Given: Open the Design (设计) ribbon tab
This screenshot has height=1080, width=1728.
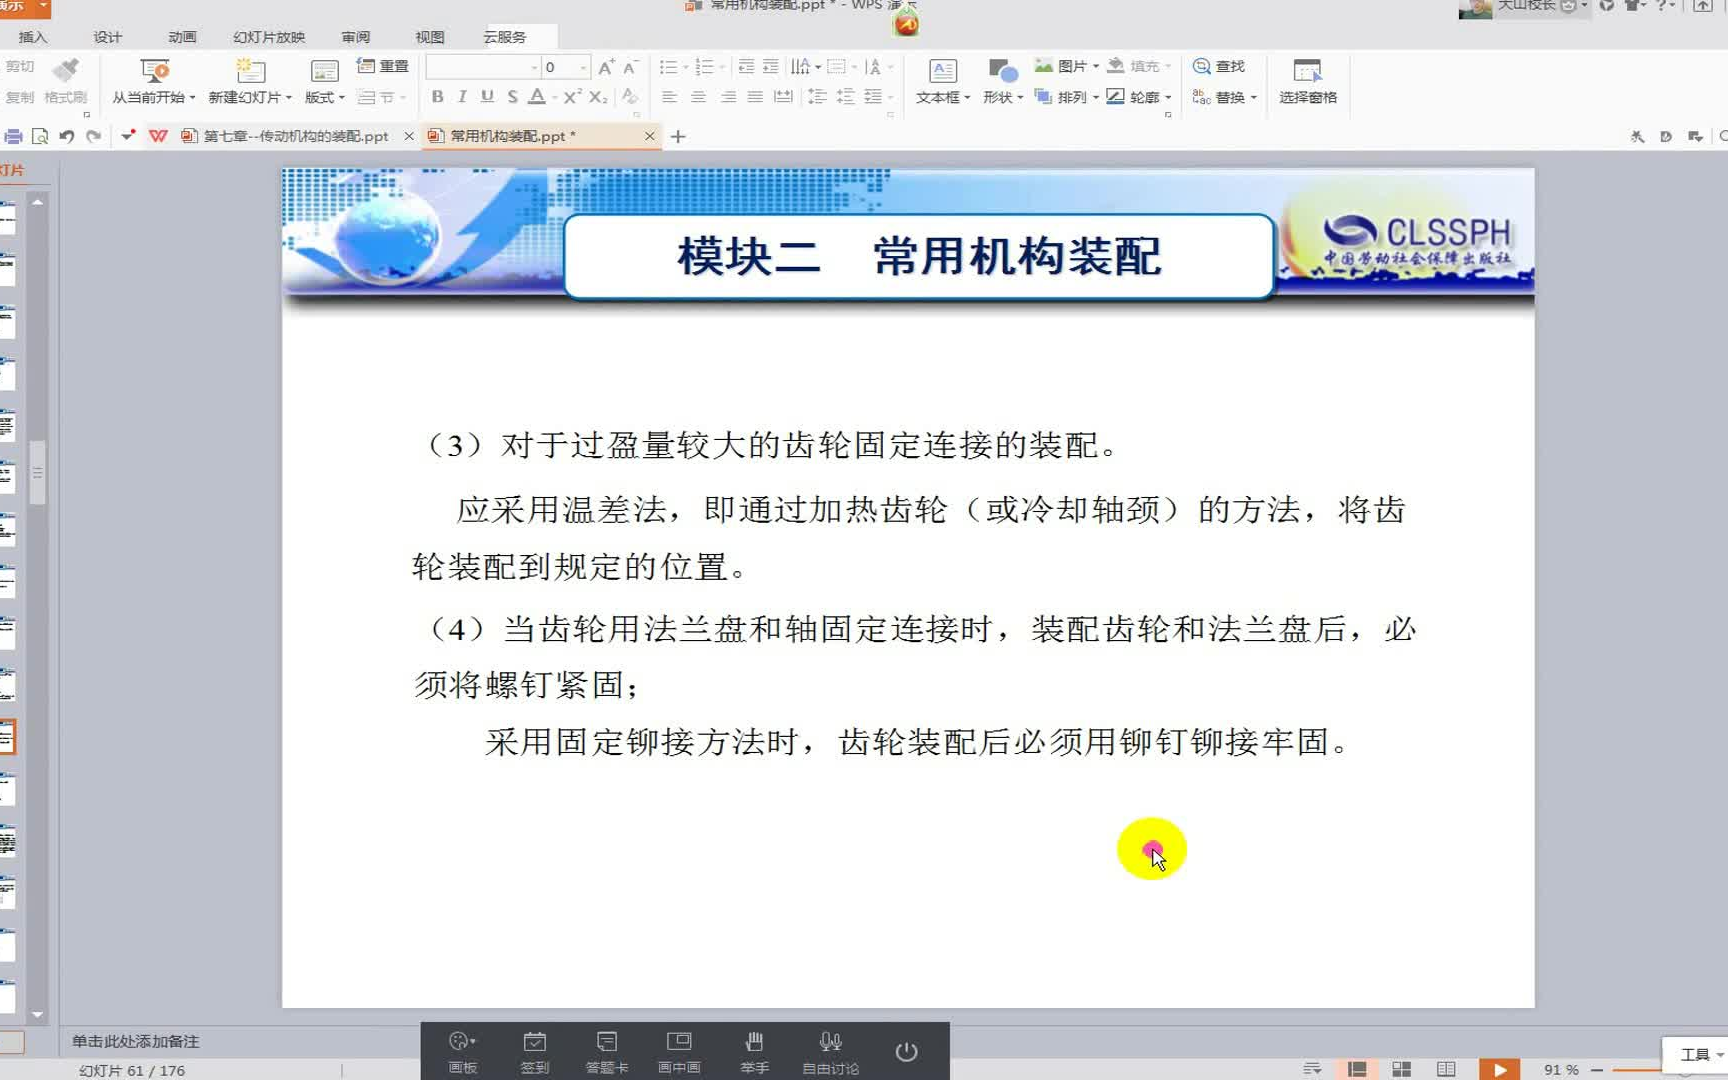Looking at the screenshot, I should tap(108, 37).
